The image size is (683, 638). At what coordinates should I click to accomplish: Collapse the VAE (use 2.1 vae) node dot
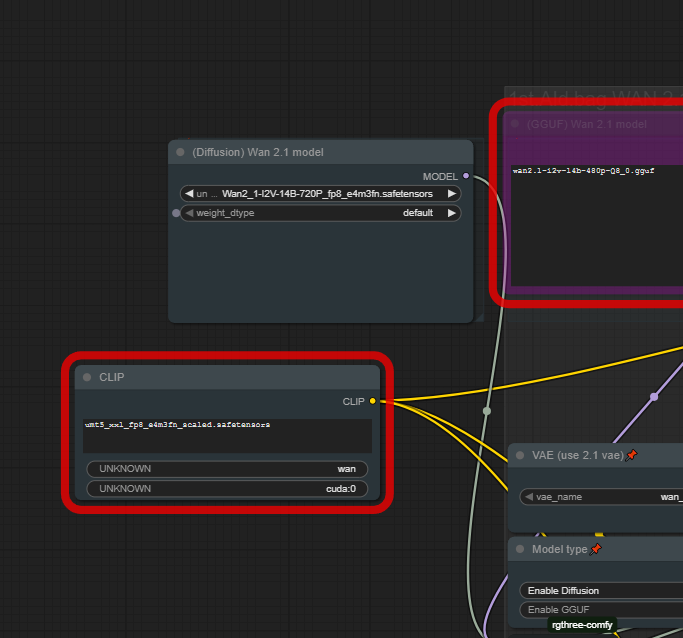click(x=520, y=455)
